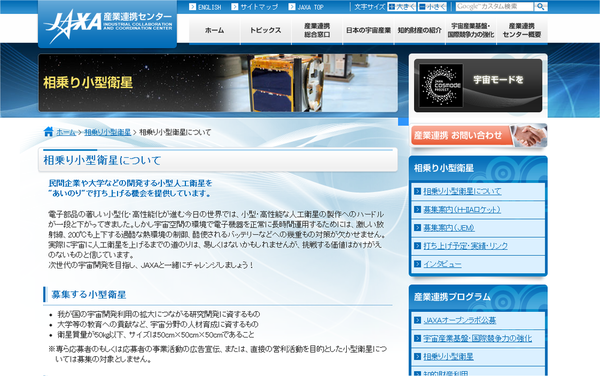600x376 pixels.
Task: Click the COSMODE project logo
Action: (x=441, y=85)
